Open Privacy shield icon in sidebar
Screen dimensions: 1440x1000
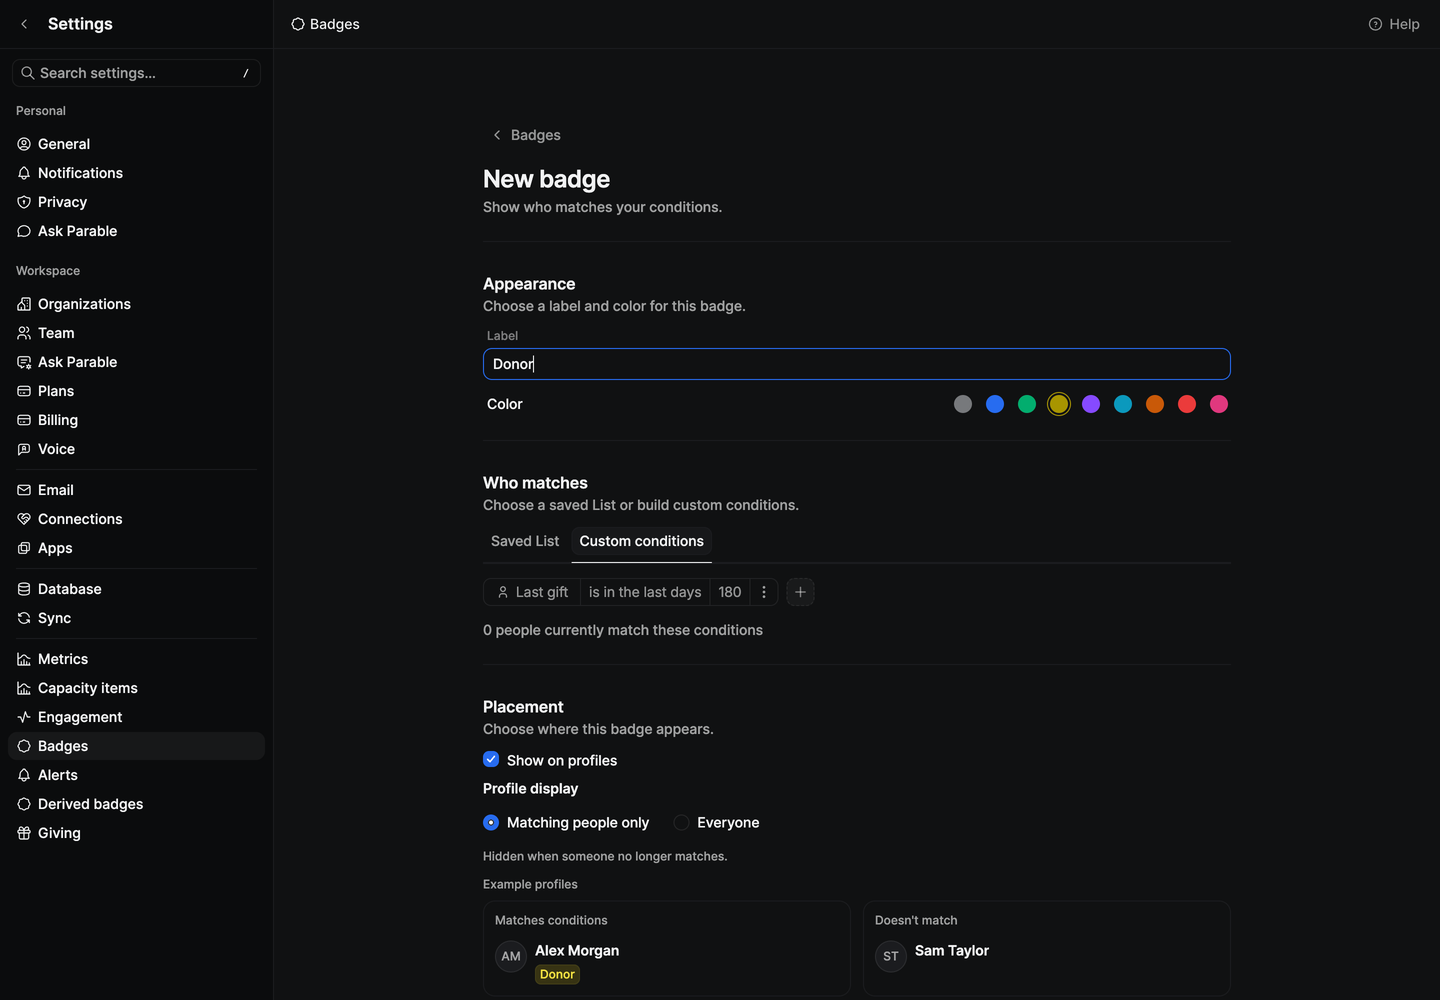(x=24, y=202)
